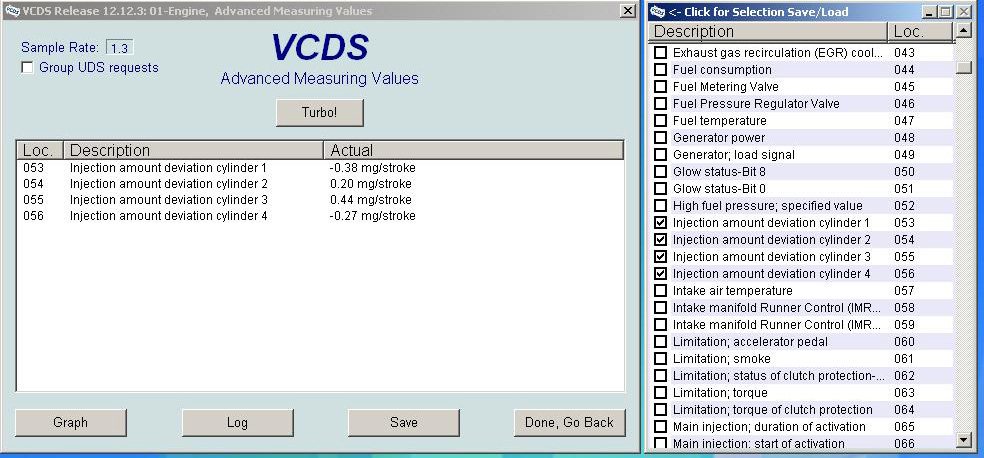Viewport: 984px width, 458px height.
Task: Tick the checkbox in the Loc. 062 row
Action: (660, 375)
